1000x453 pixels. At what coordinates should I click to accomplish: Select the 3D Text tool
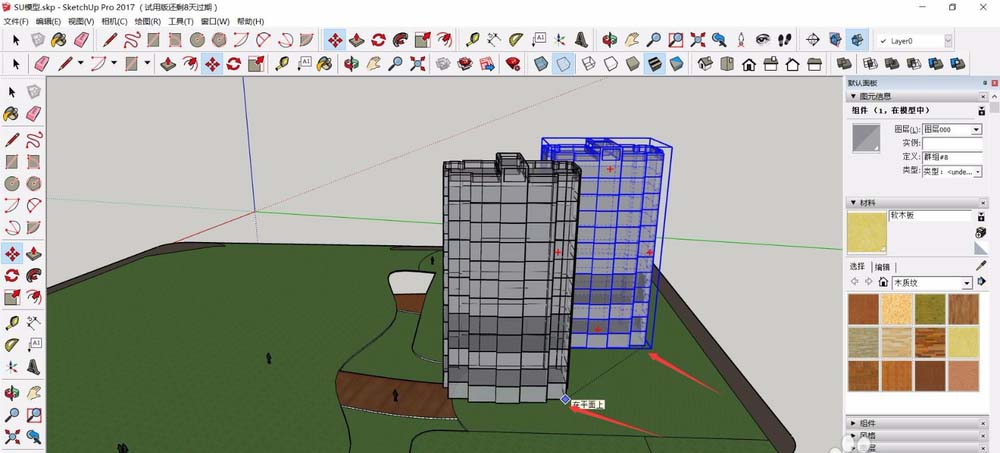click(x=581, y=40)
